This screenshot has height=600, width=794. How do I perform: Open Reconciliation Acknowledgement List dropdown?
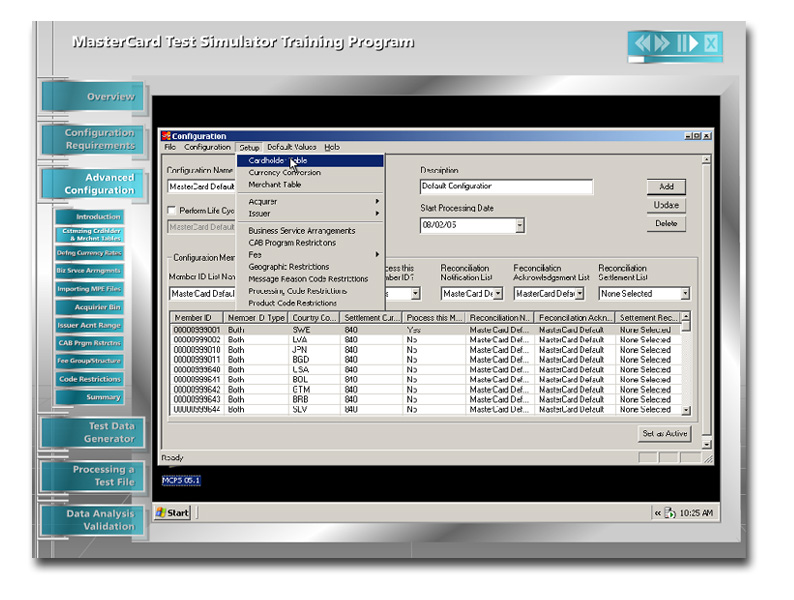pyautogui.click(x=580, y=294)
